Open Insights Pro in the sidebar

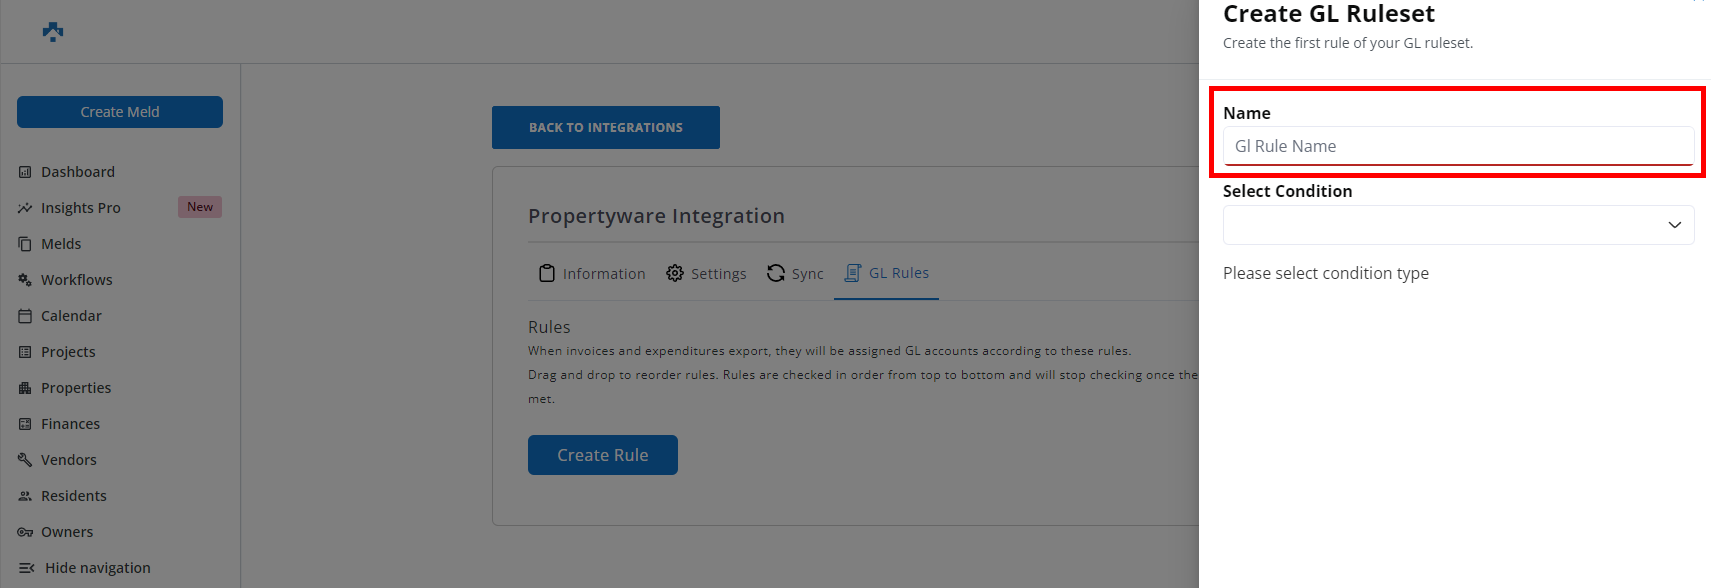80,208
